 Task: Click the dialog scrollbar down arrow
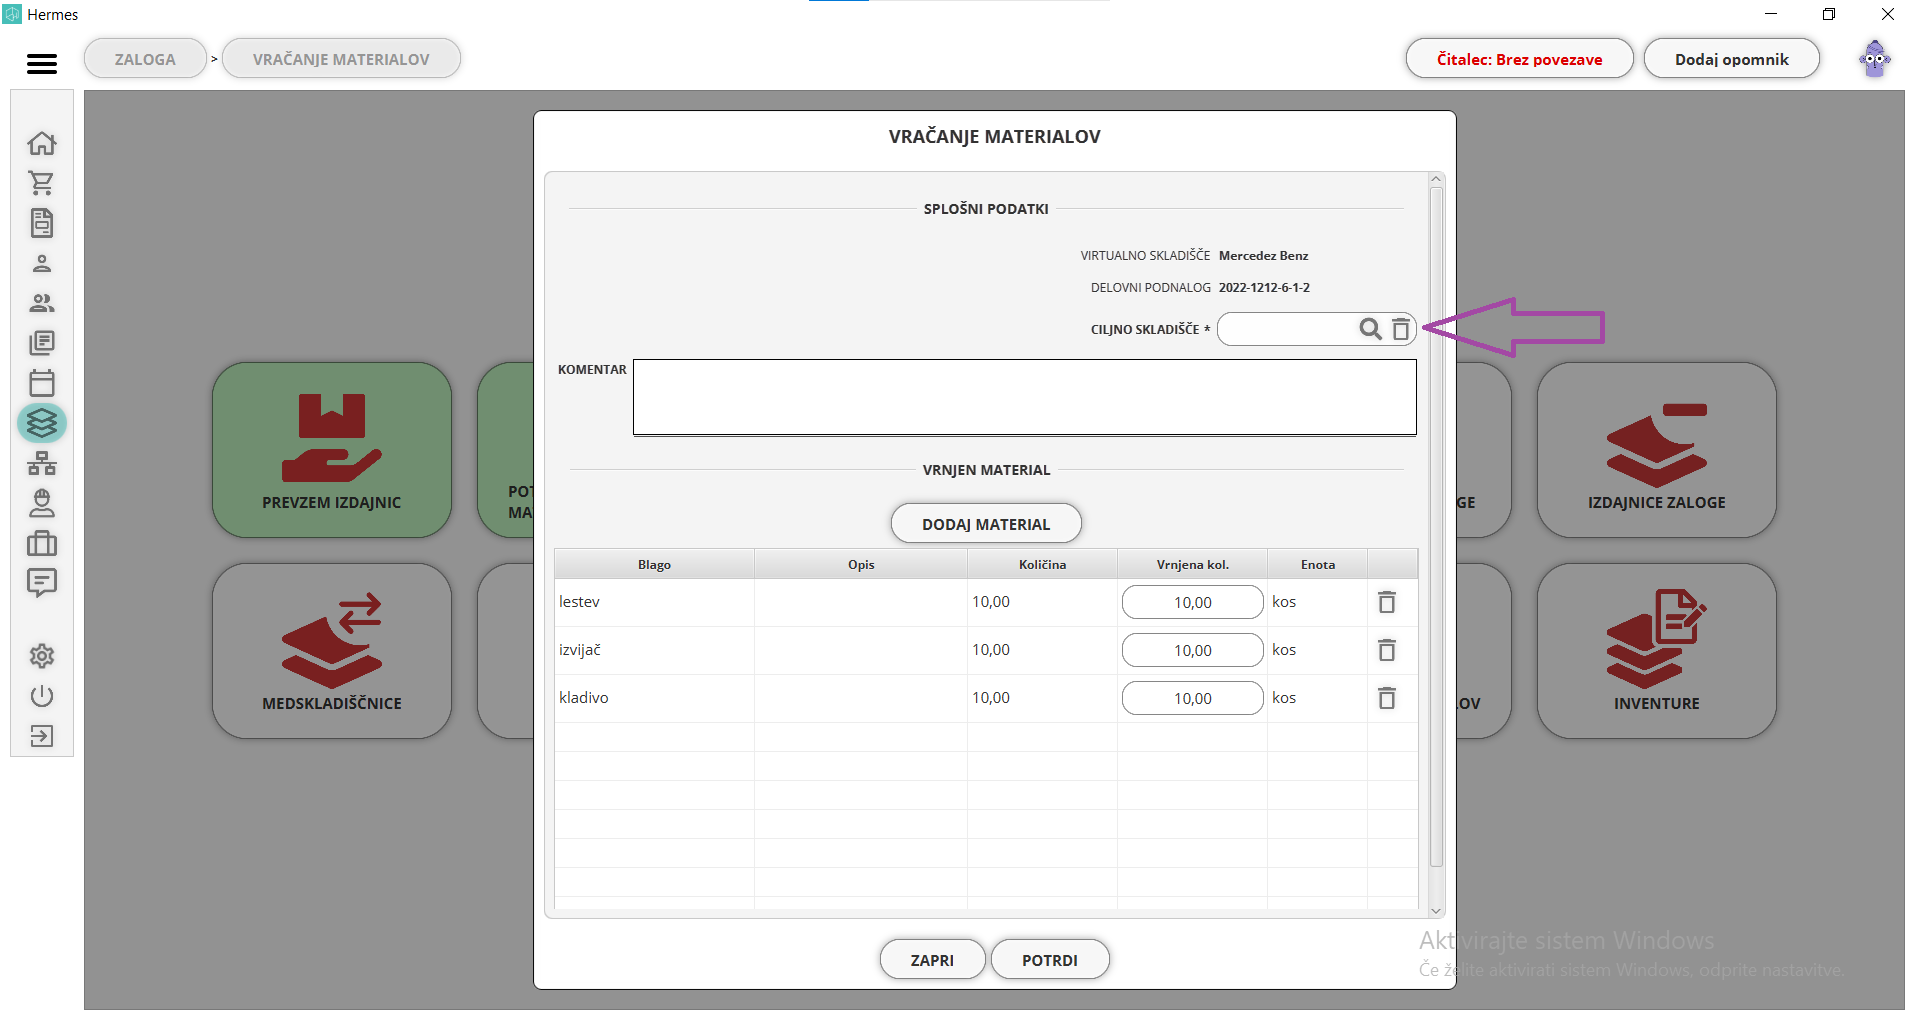point(1436,910)
